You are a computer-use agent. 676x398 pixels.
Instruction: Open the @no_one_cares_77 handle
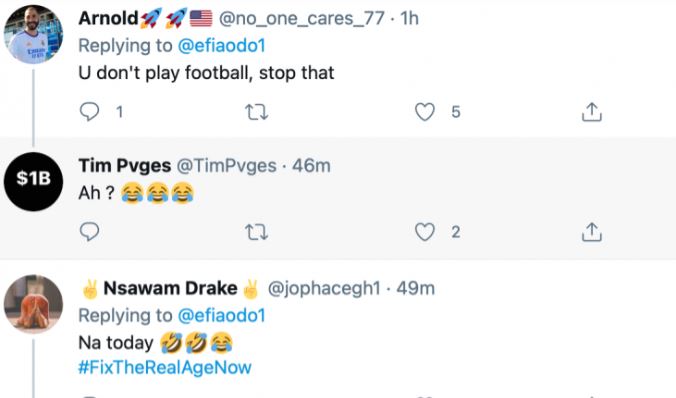(x=302, y=19)
